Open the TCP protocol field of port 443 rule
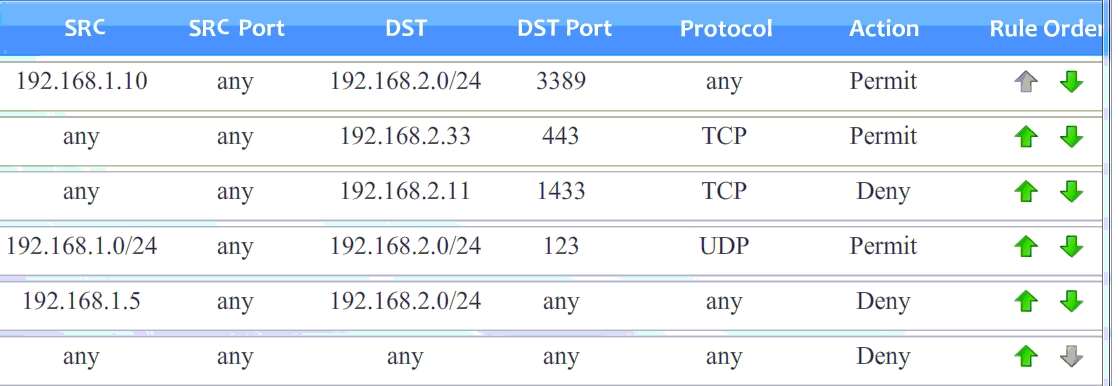The height and width of the screenshot is (386, 1118). (x=724, y=136)
